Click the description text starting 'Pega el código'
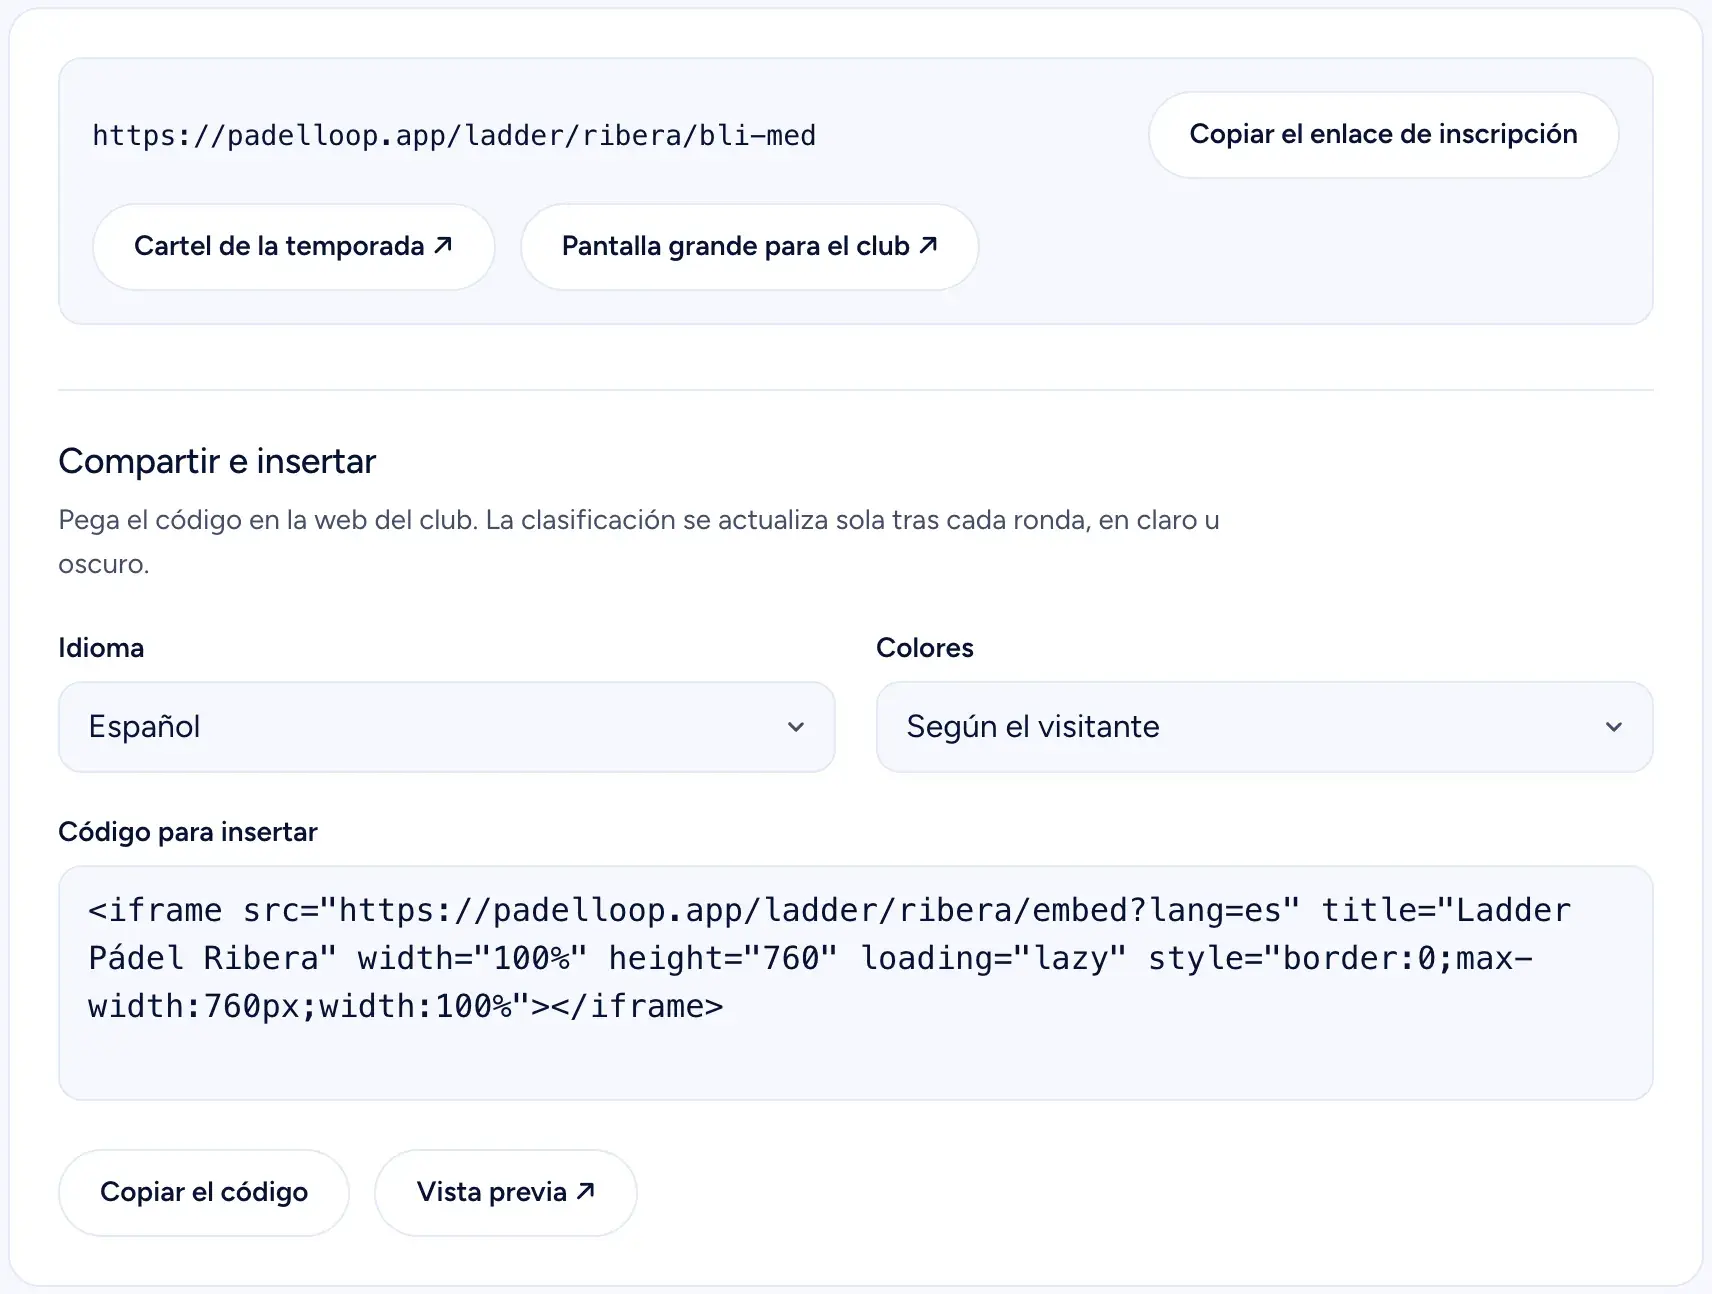Viewport: 1712px width, 1294px height. pos(639,542)
